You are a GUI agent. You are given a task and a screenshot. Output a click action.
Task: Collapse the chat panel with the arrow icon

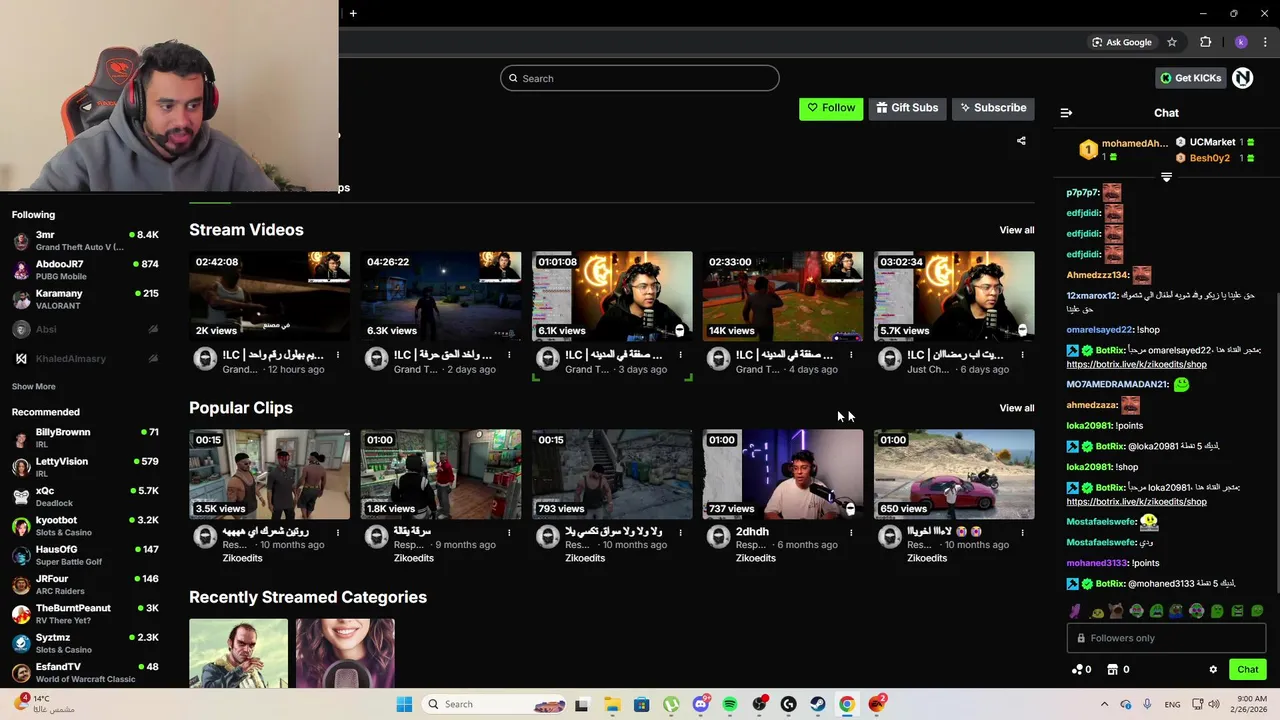(x=1066, y=113)
